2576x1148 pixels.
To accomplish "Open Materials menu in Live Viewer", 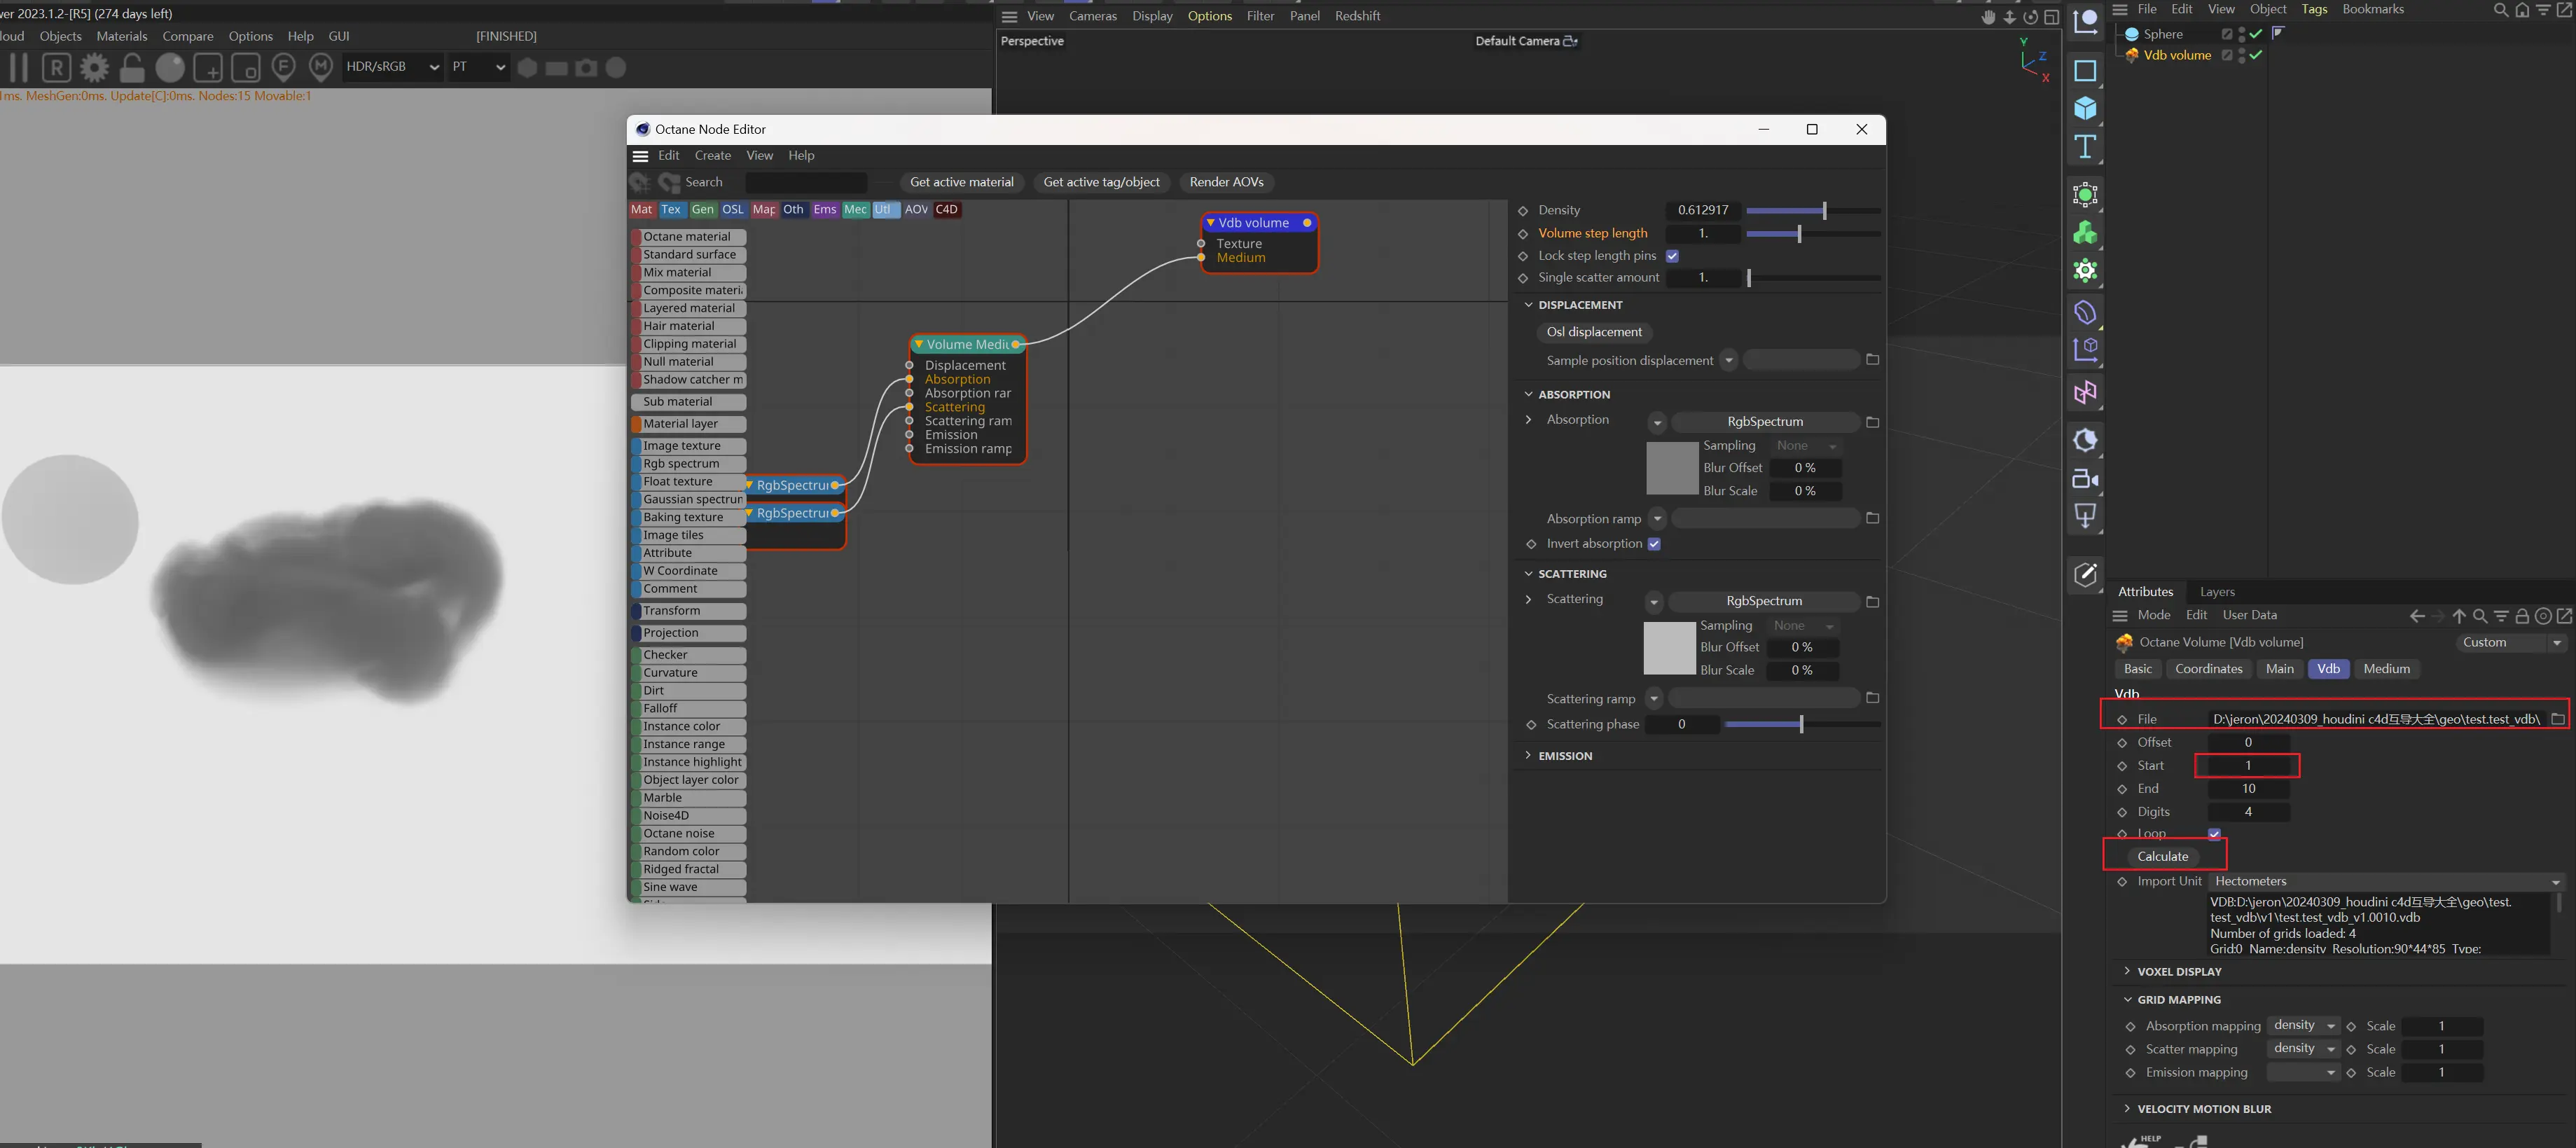I will pos(122,36).
